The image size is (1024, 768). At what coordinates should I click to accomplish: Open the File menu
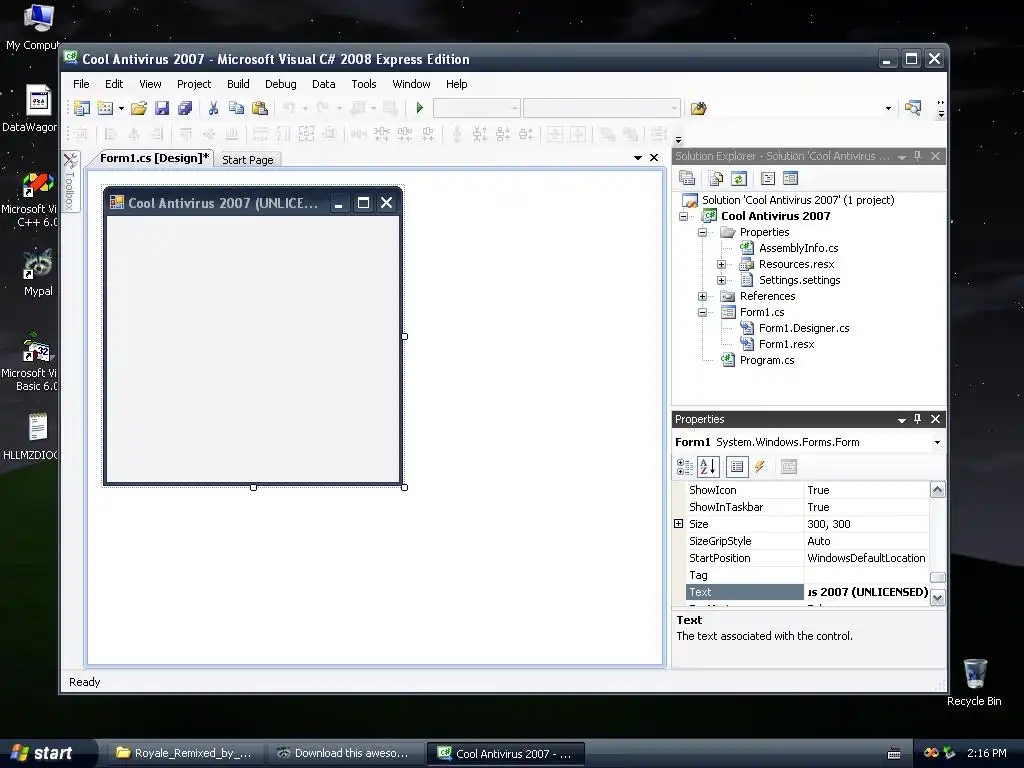point(81,84)
